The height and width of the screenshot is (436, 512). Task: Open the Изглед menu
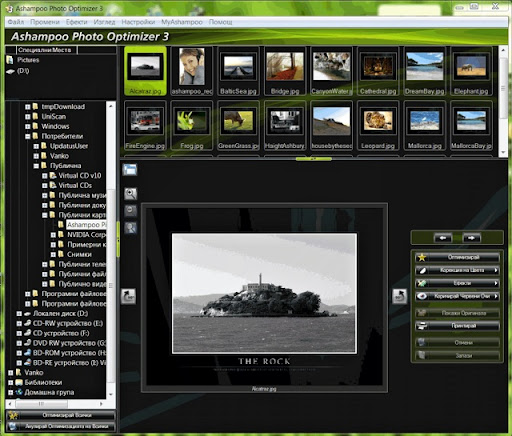pos(104,22)
